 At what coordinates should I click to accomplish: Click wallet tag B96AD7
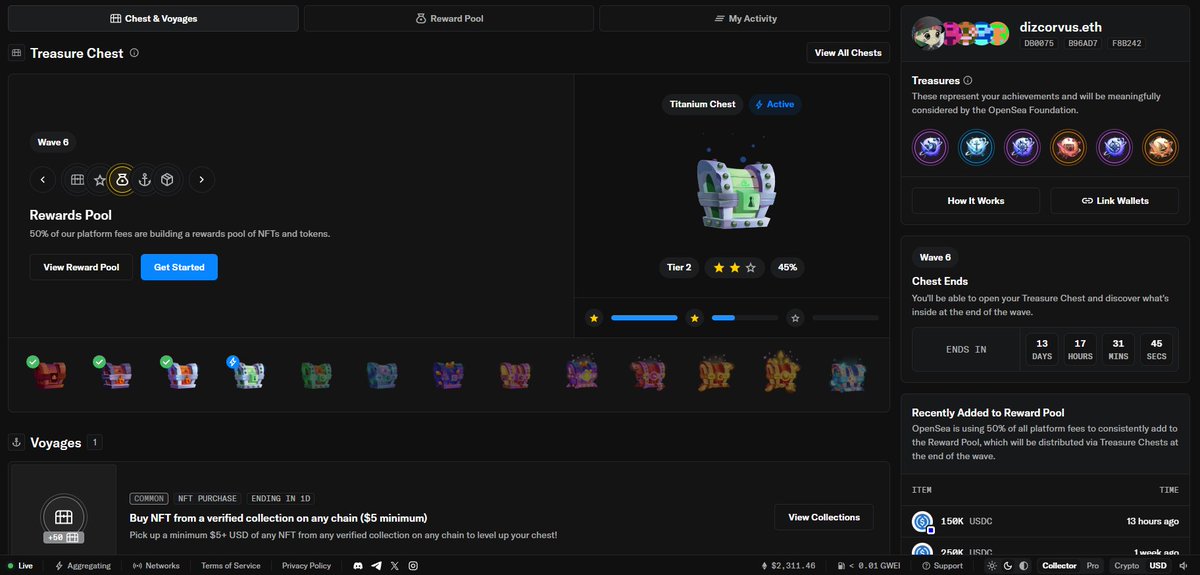tap(1082, 43)
